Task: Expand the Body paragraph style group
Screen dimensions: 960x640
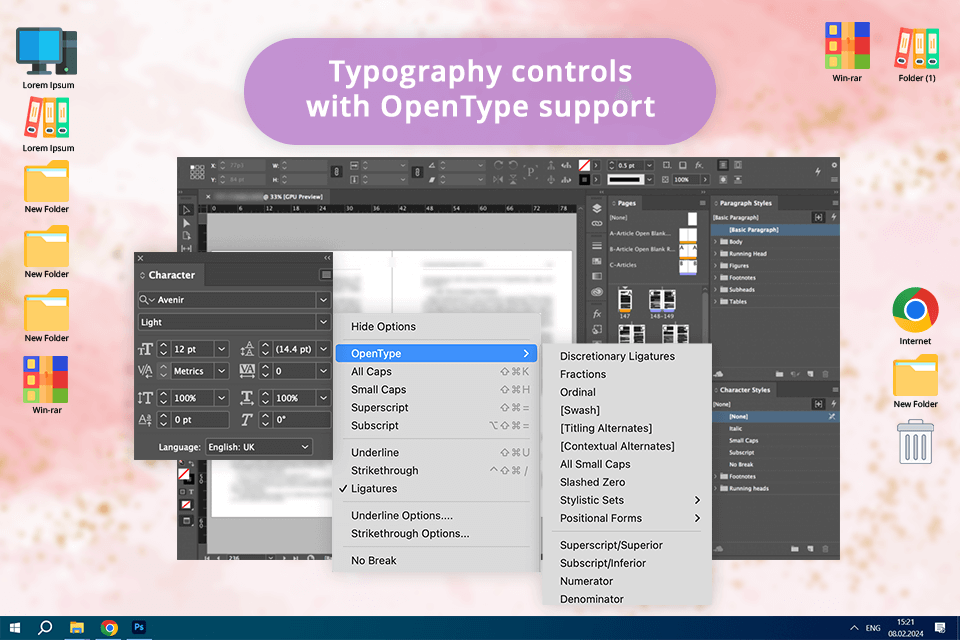Action: tap(715, 241)
